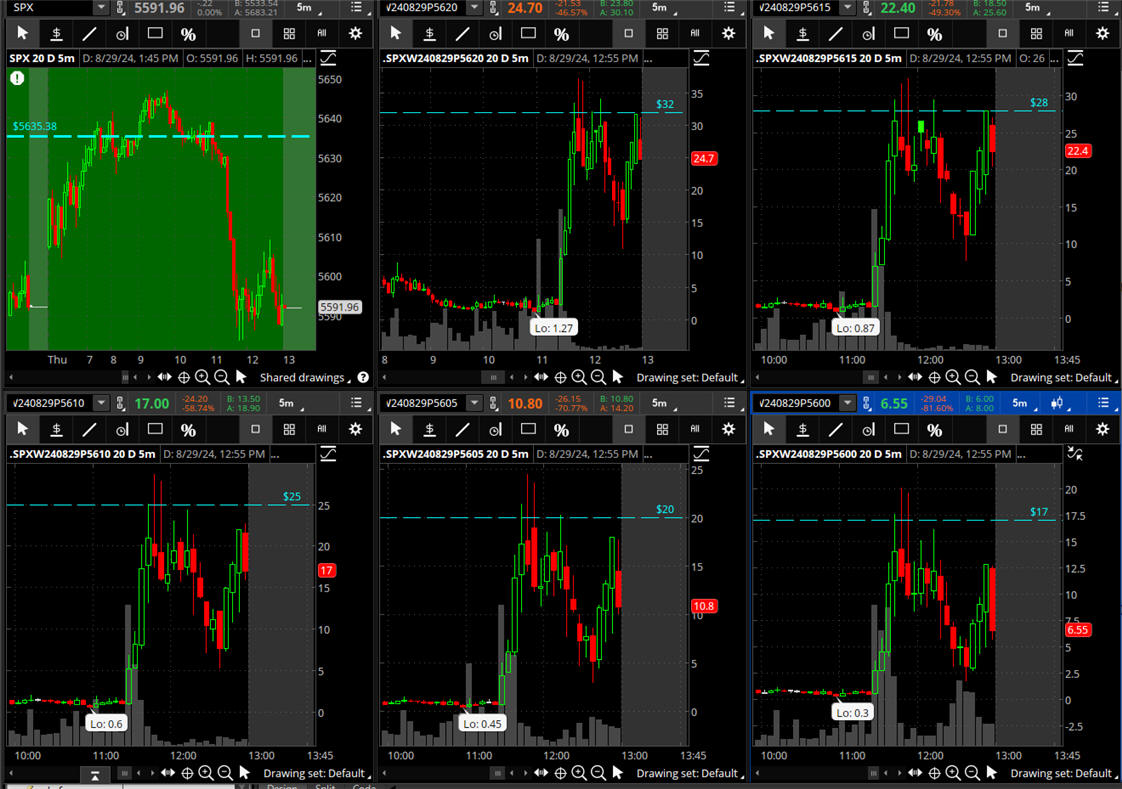Select percent tool in P5620 chart toolbar
This screenshot has width=1122, height=789.
561,33
